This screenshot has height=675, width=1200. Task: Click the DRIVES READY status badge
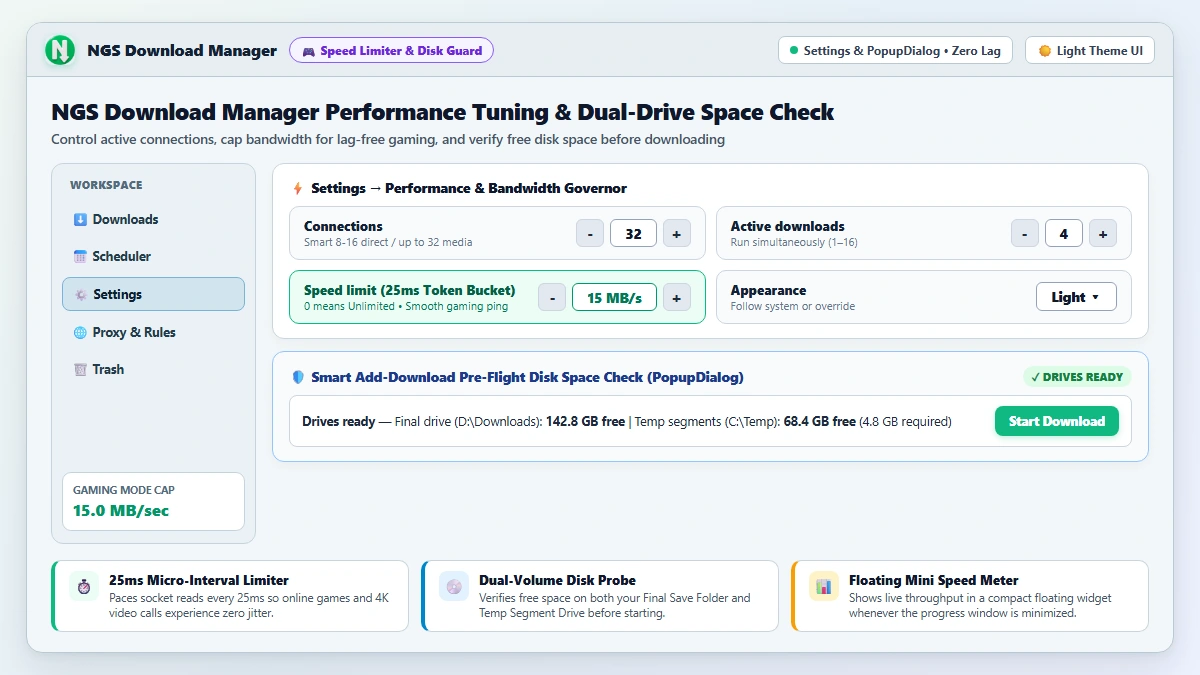pyautogui.click(x=1077, y=377)
